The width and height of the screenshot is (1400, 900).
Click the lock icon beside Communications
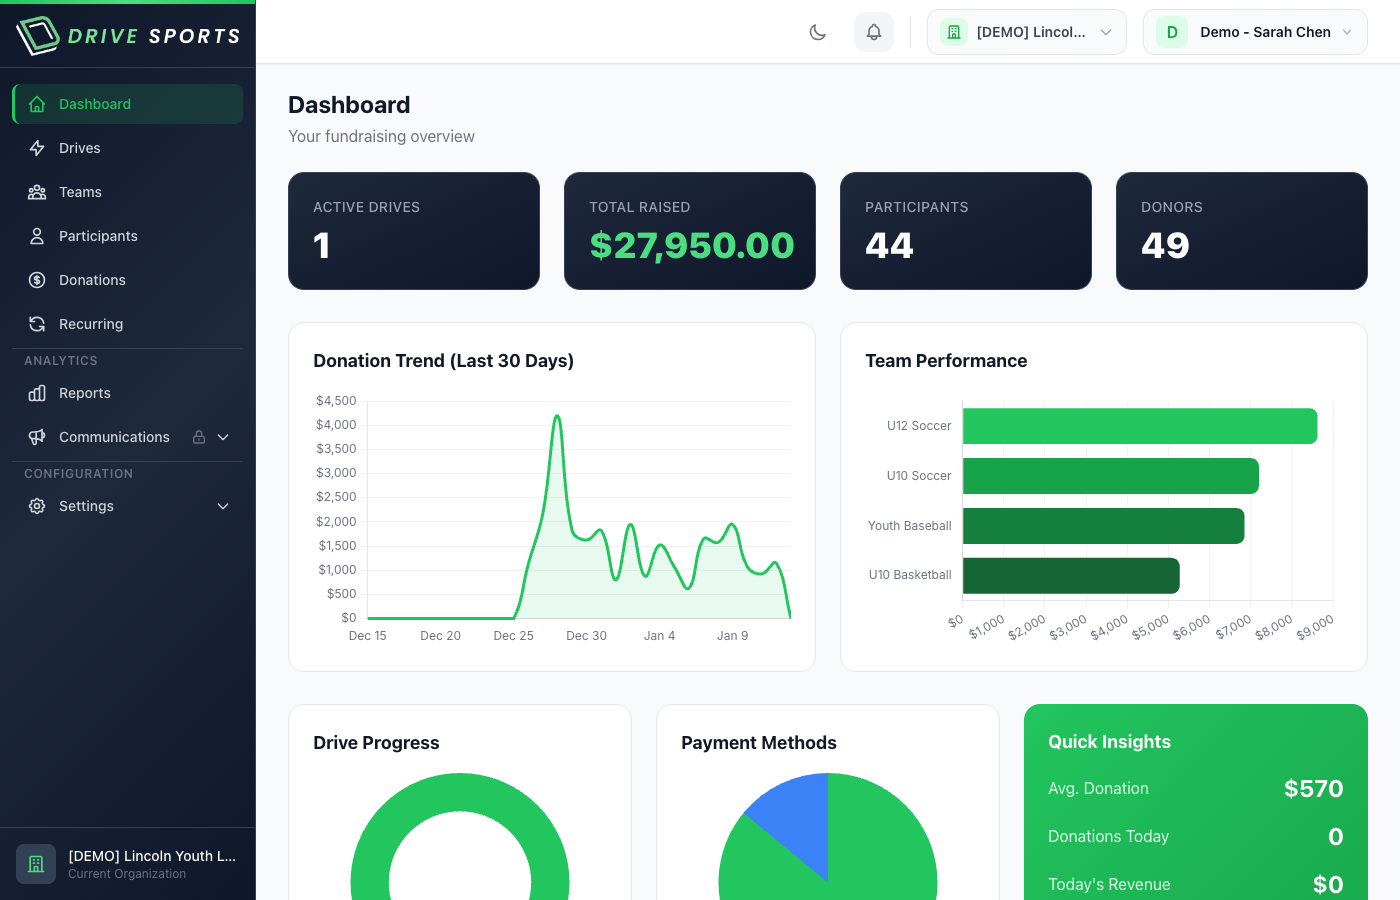pyautogui.click(x=199, y=437)
